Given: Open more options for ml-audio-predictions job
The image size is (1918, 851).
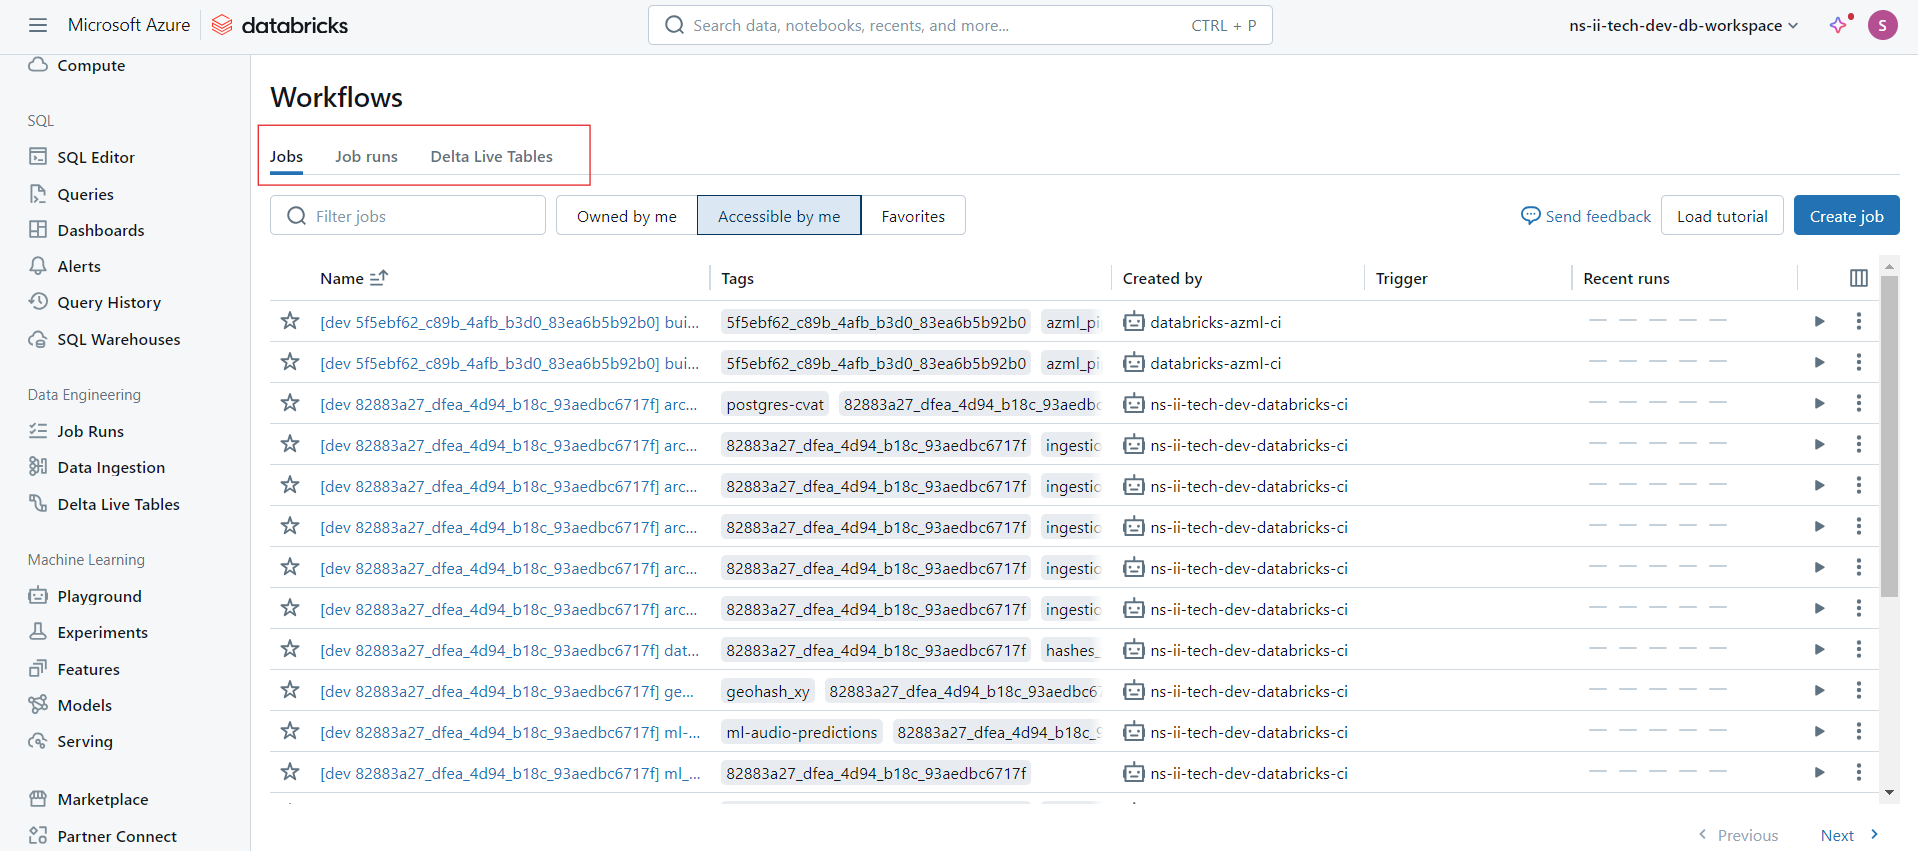Looking at the screenshot, I should 1859,731.
